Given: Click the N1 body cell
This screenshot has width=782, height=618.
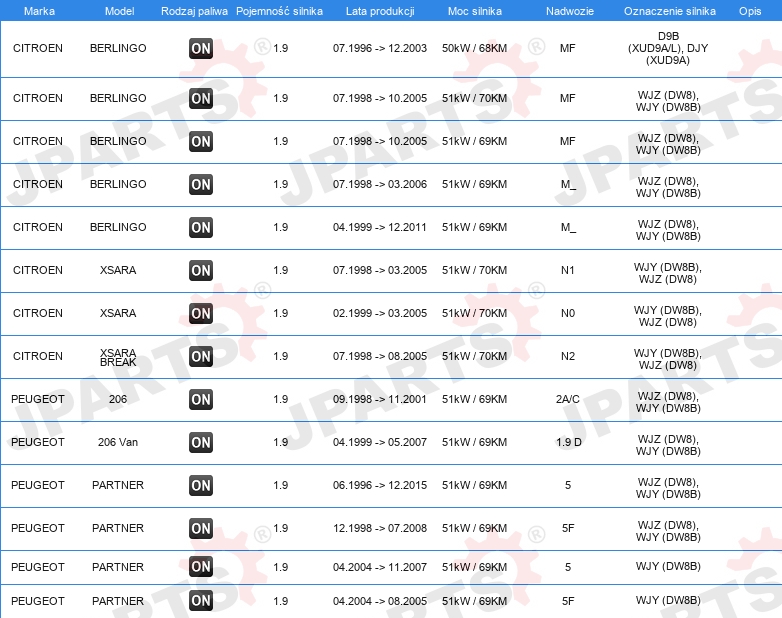Looking at the screenshot, I should 568,270.
